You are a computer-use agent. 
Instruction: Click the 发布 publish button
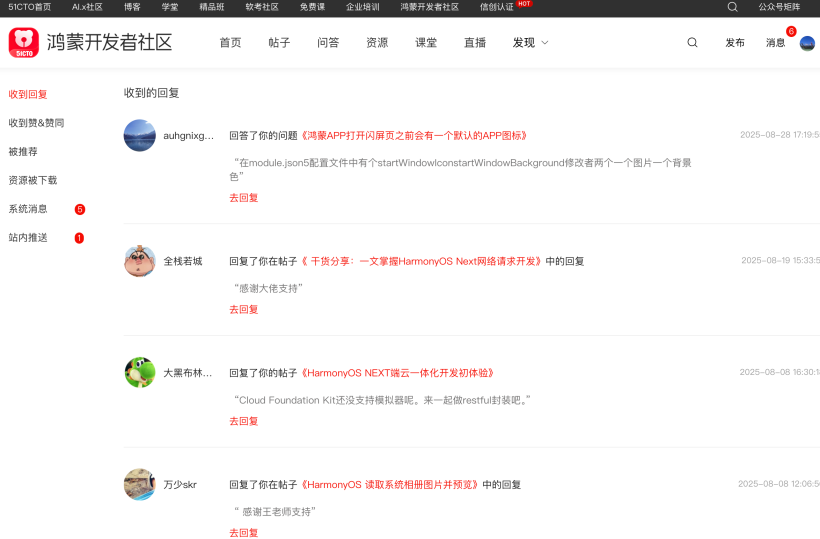tap(735, 43)
